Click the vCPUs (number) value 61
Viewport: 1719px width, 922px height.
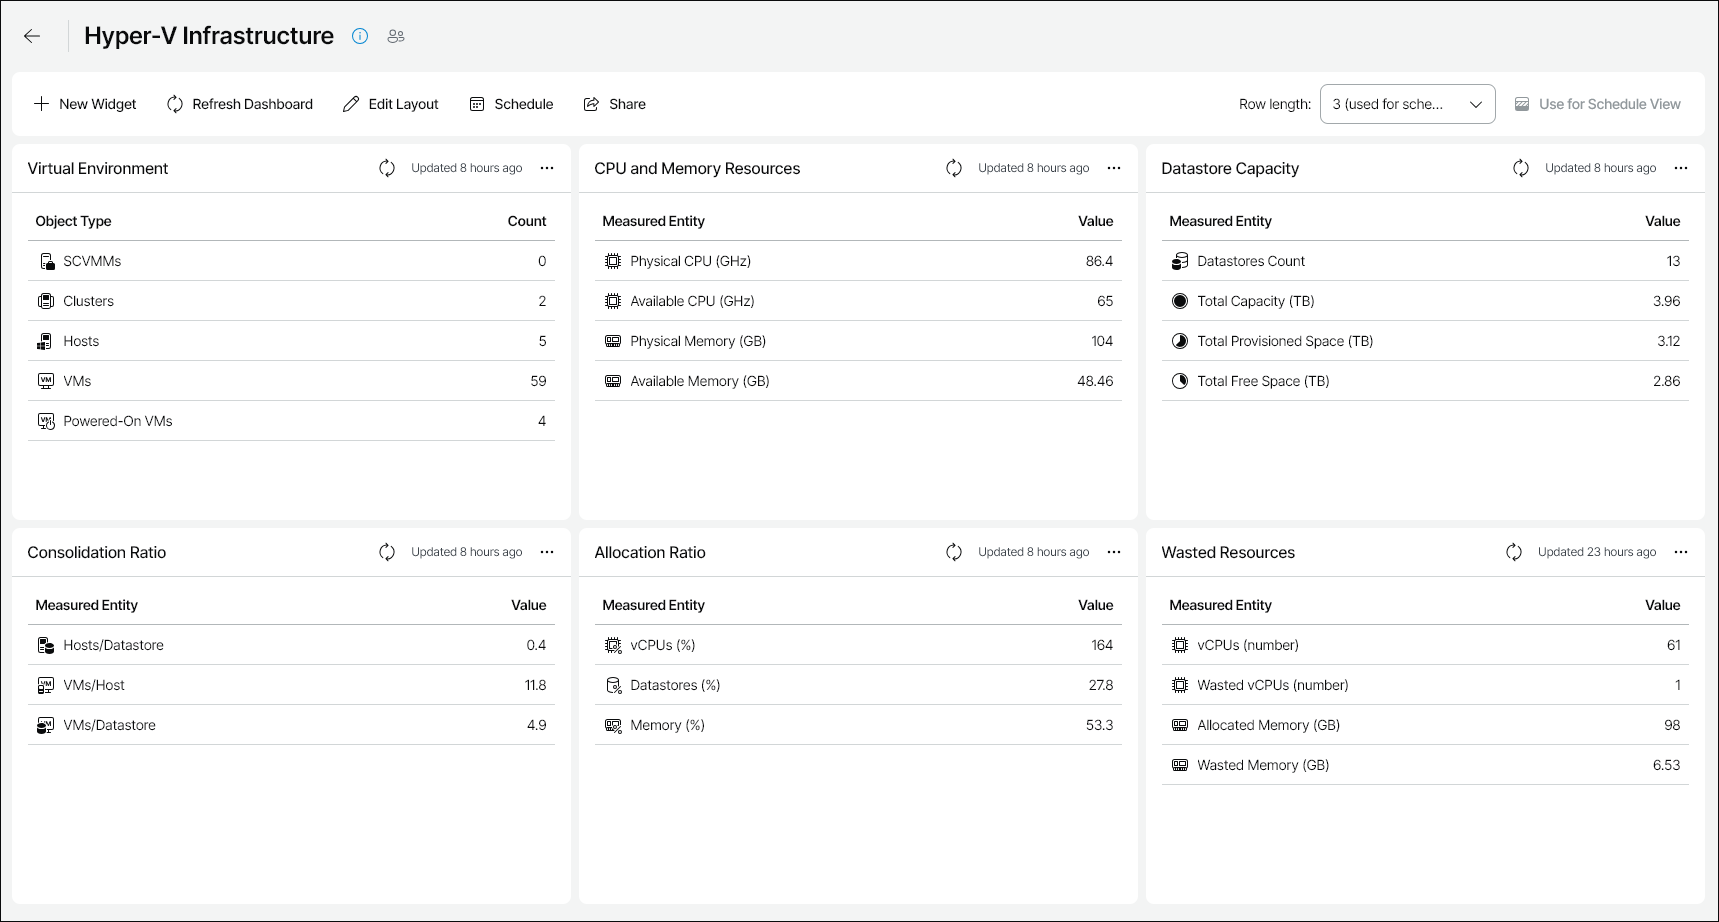click(1673, 645)
